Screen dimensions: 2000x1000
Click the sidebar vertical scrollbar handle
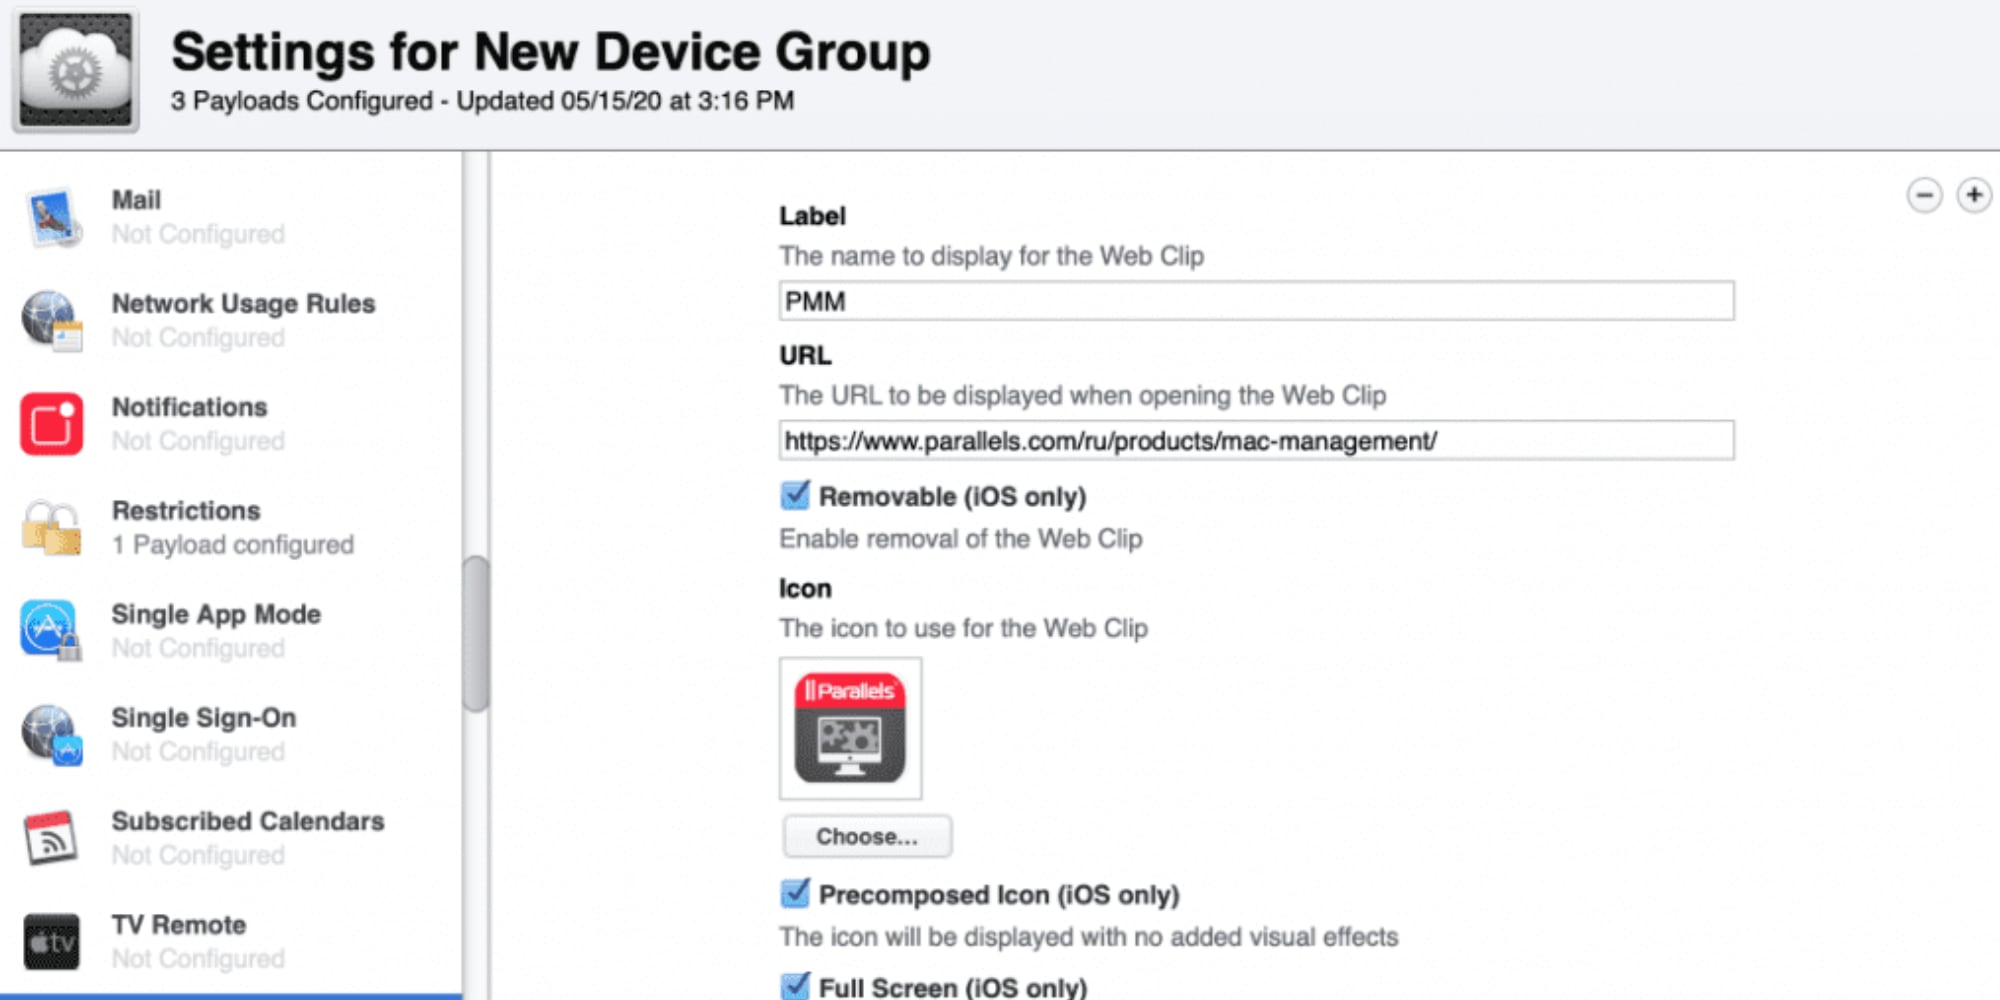[x=477, y=634]
